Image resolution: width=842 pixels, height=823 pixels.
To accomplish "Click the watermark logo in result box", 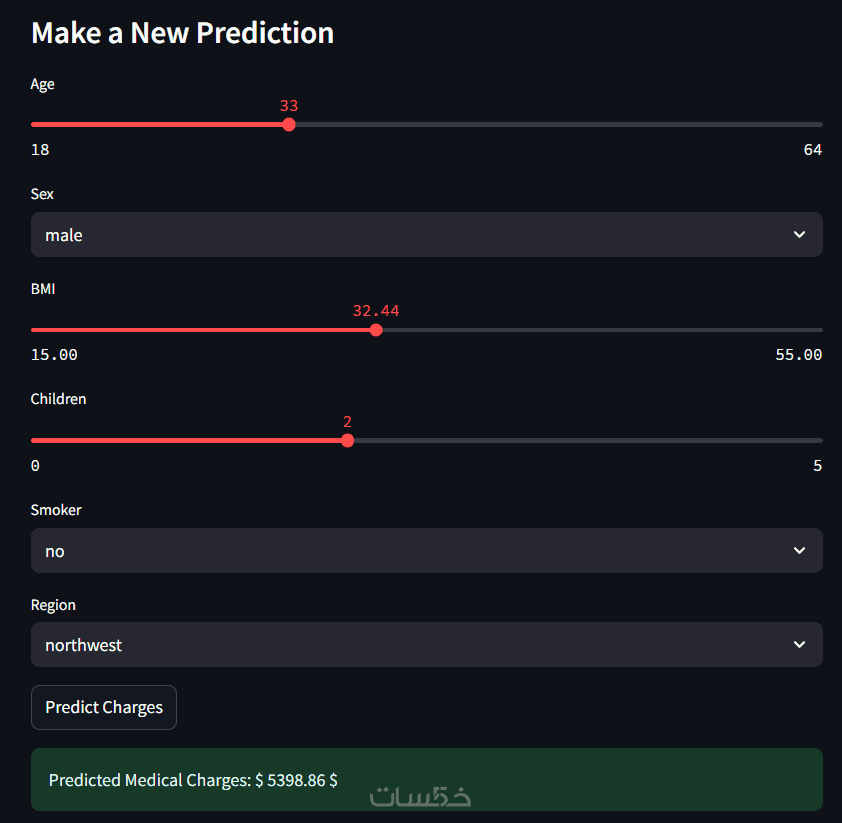I will coord(420,796).
